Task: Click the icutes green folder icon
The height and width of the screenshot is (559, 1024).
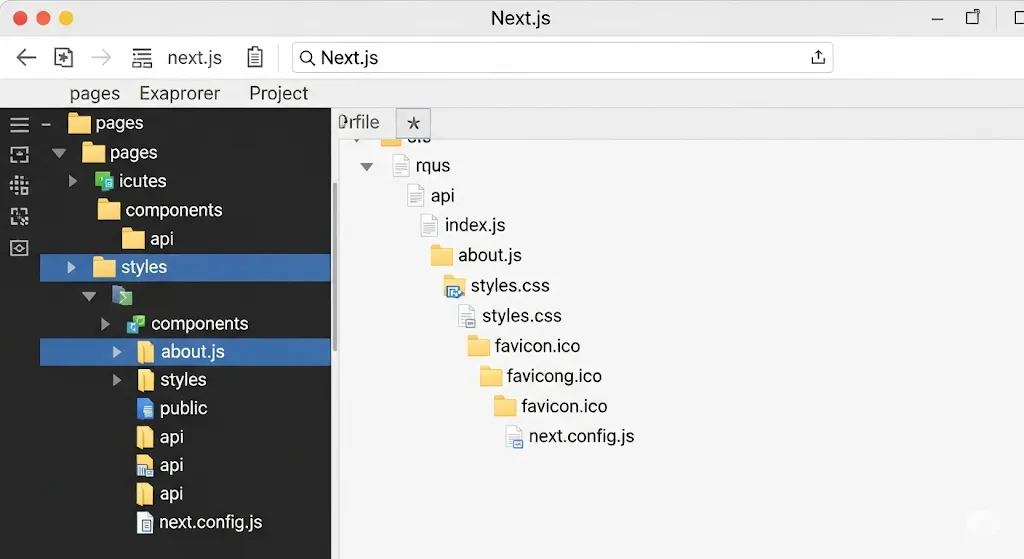Action: [x=104, y=181]
